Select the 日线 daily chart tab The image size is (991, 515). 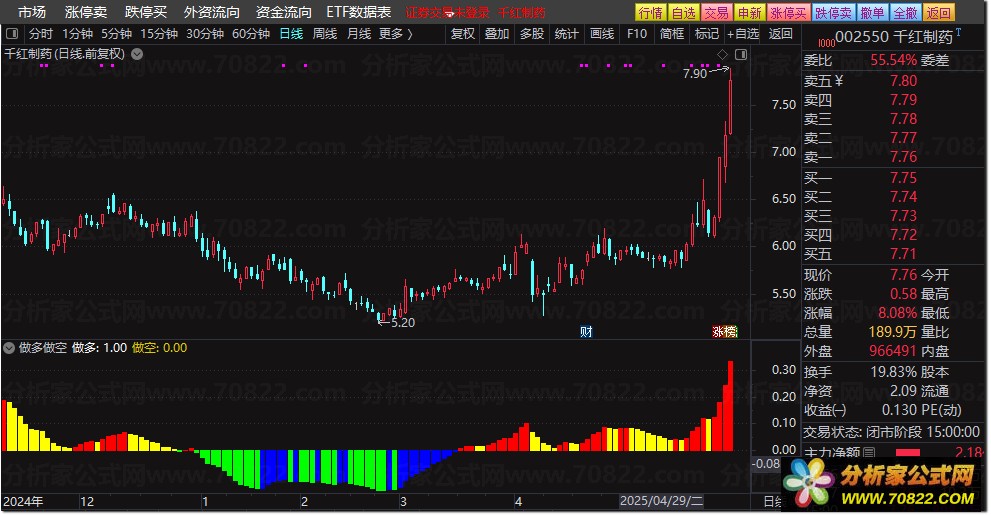click(291, 33)
